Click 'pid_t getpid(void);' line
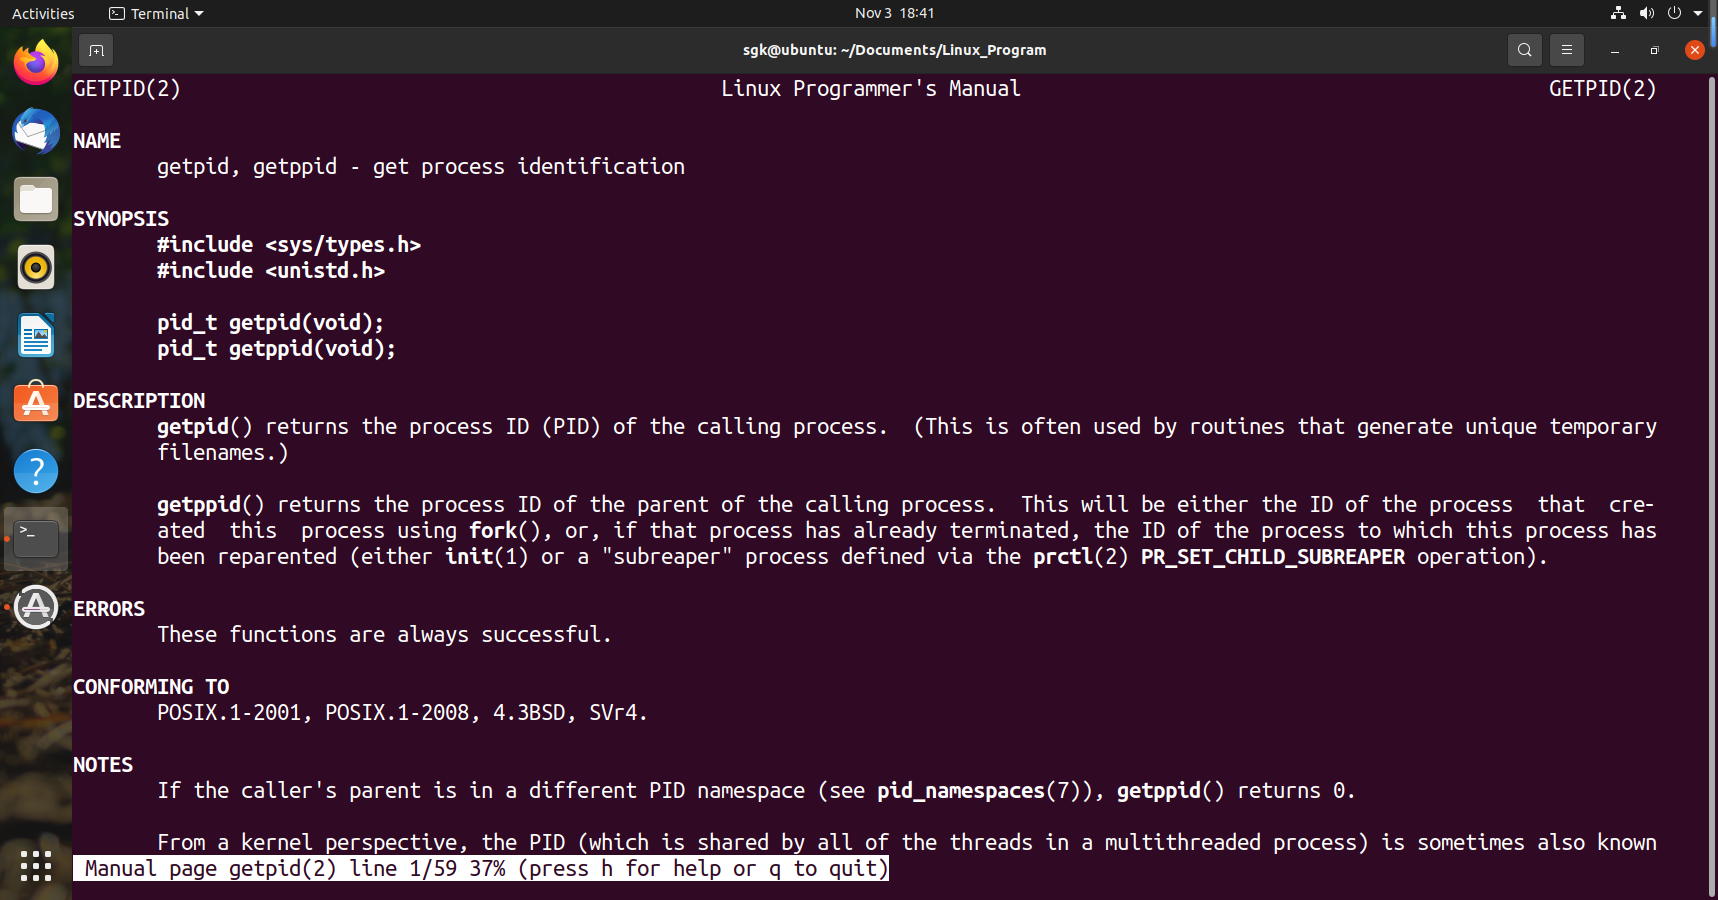The image size is (1718, 900). 270,323
